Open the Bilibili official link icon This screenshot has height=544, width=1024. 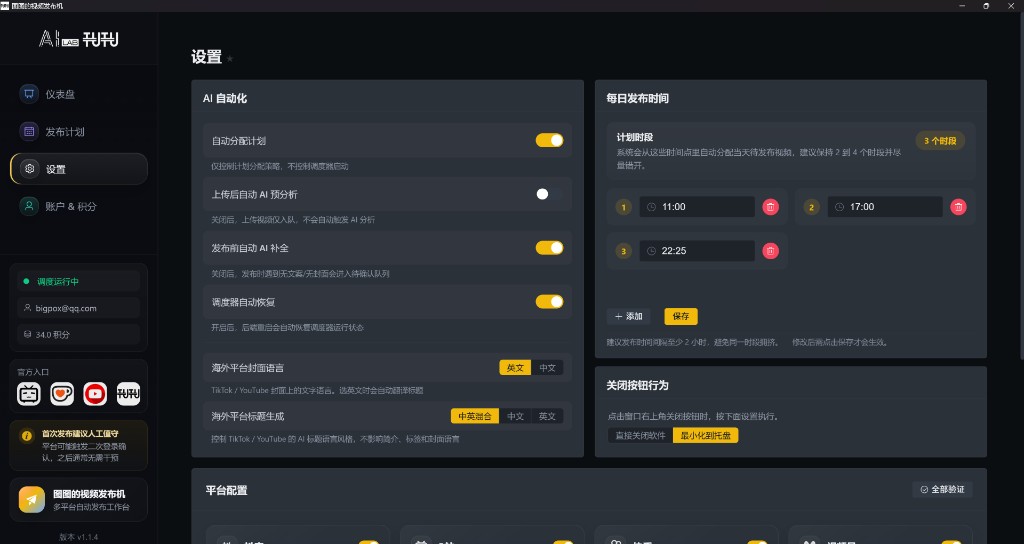click(29, 394)
